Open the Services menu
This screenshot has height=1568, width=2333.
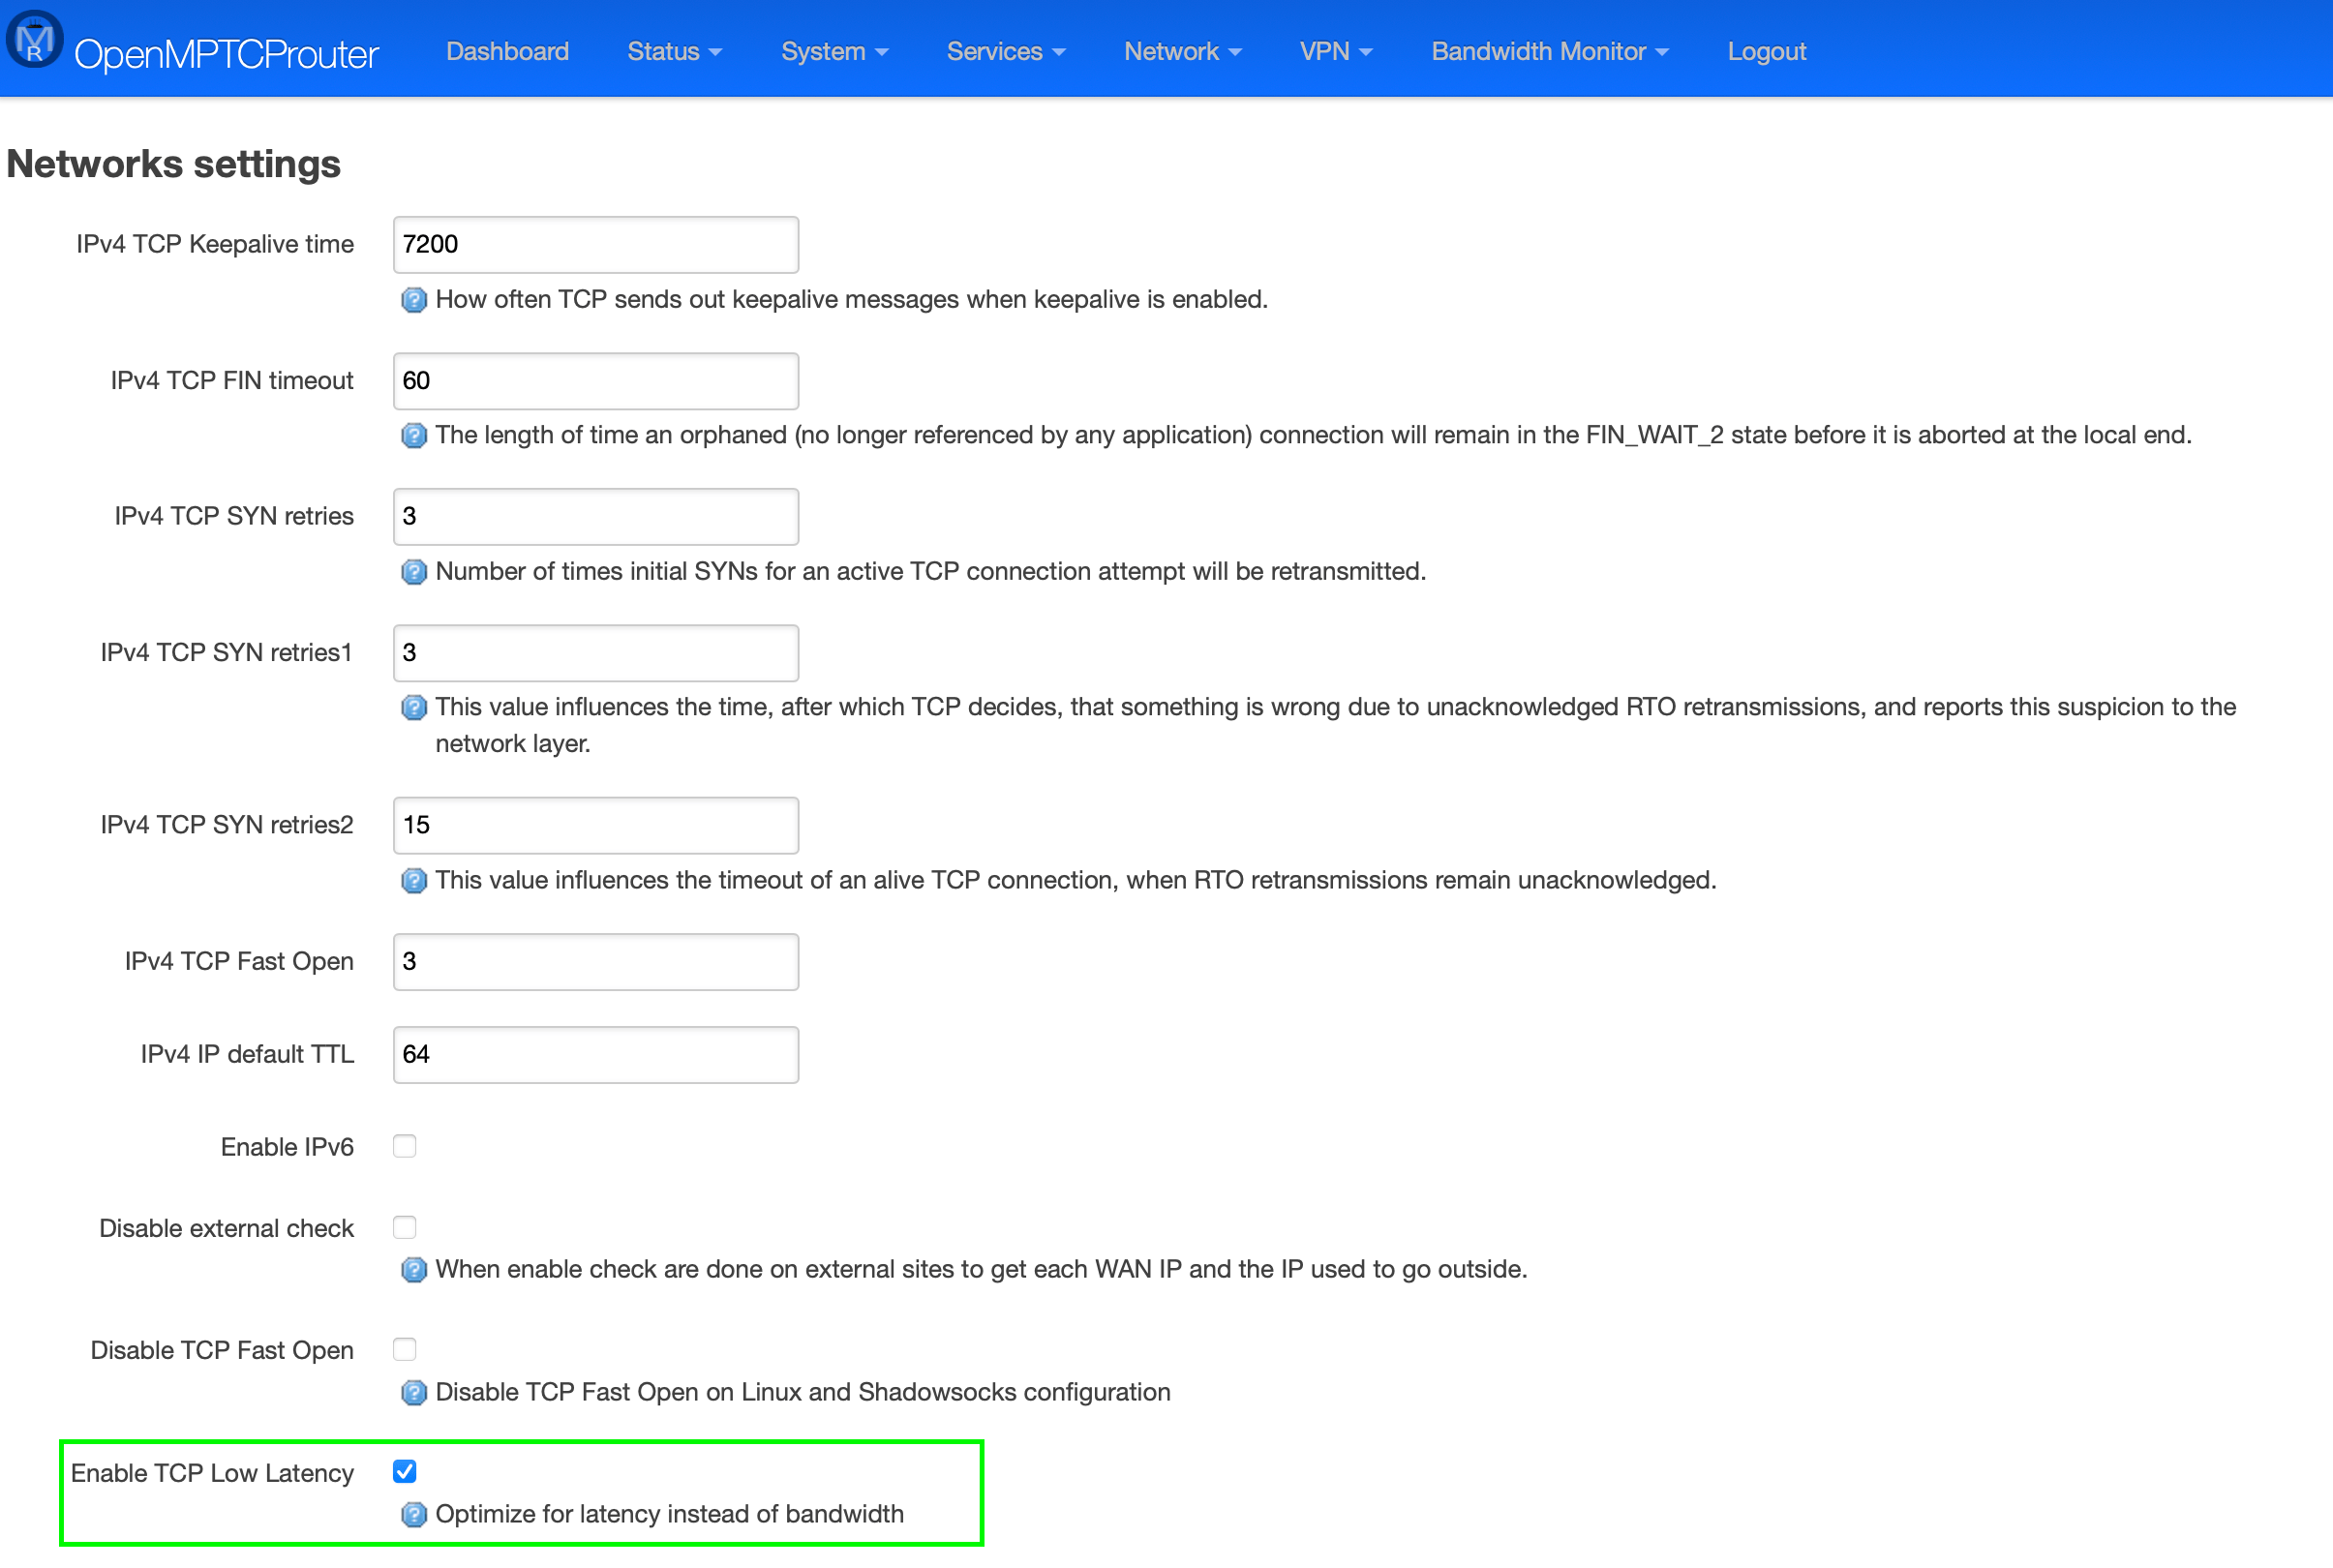[x=1005, y=52]
